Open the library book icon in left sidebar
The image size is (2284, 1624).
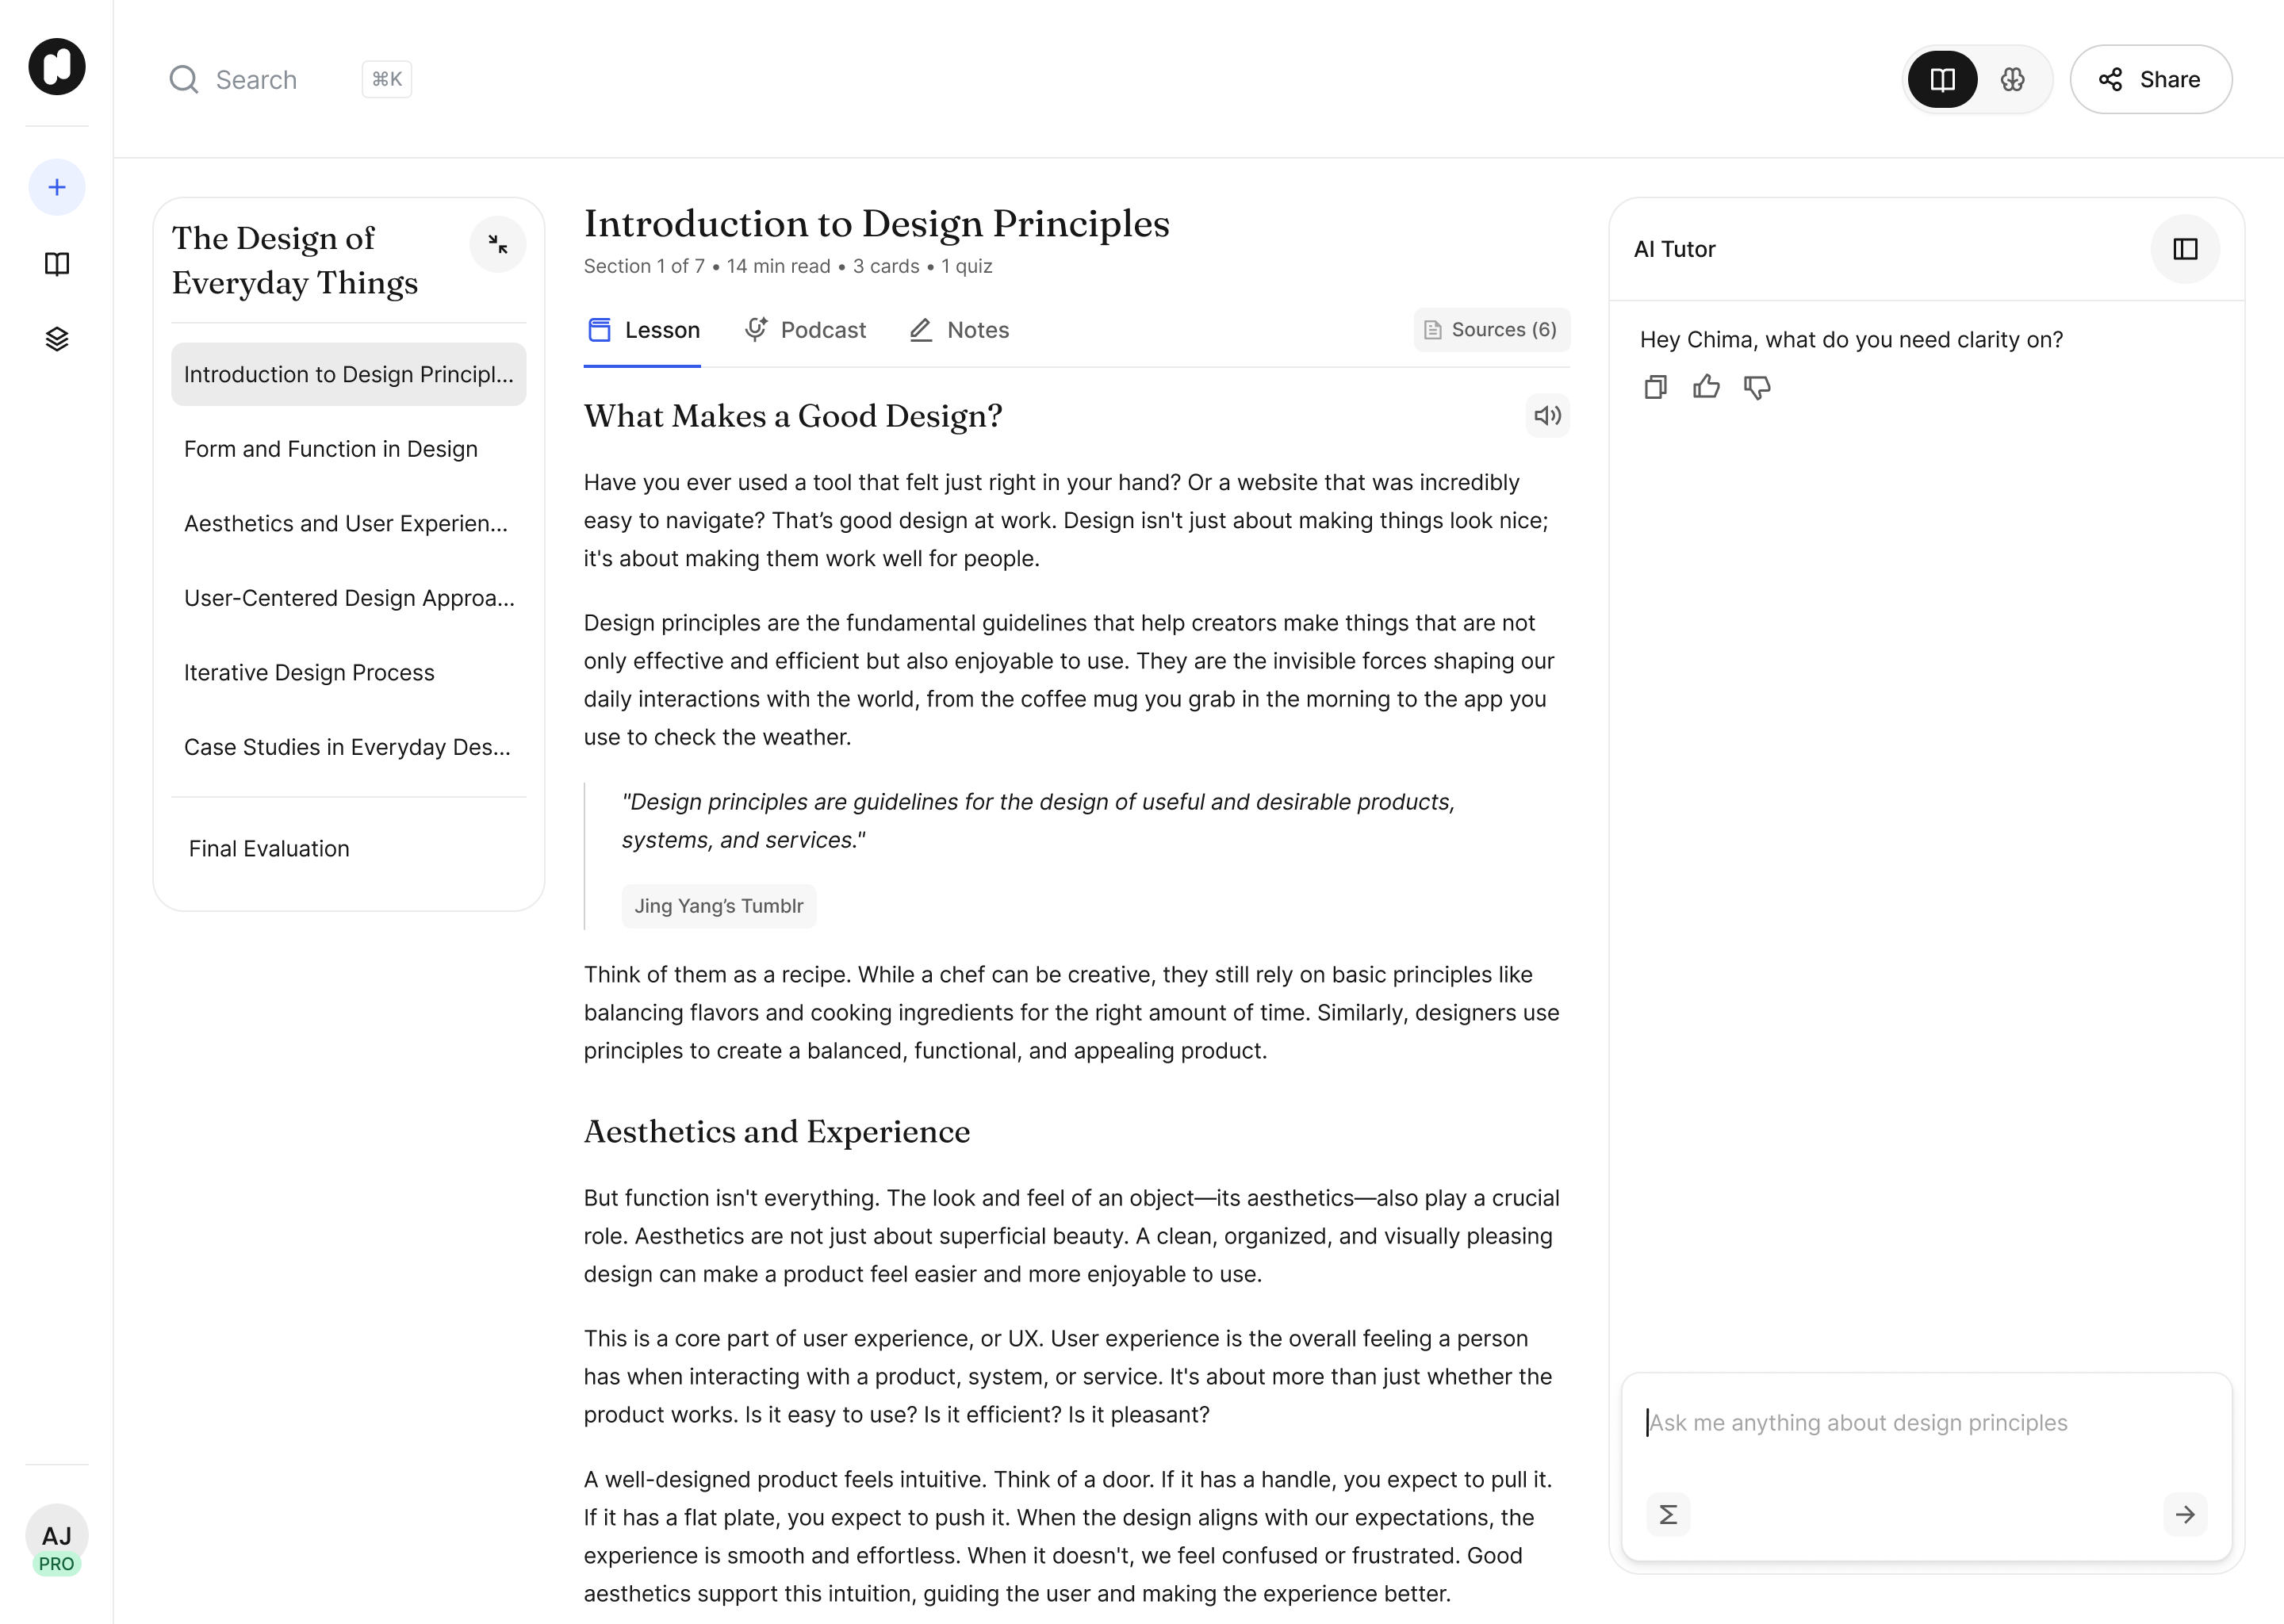57,264
